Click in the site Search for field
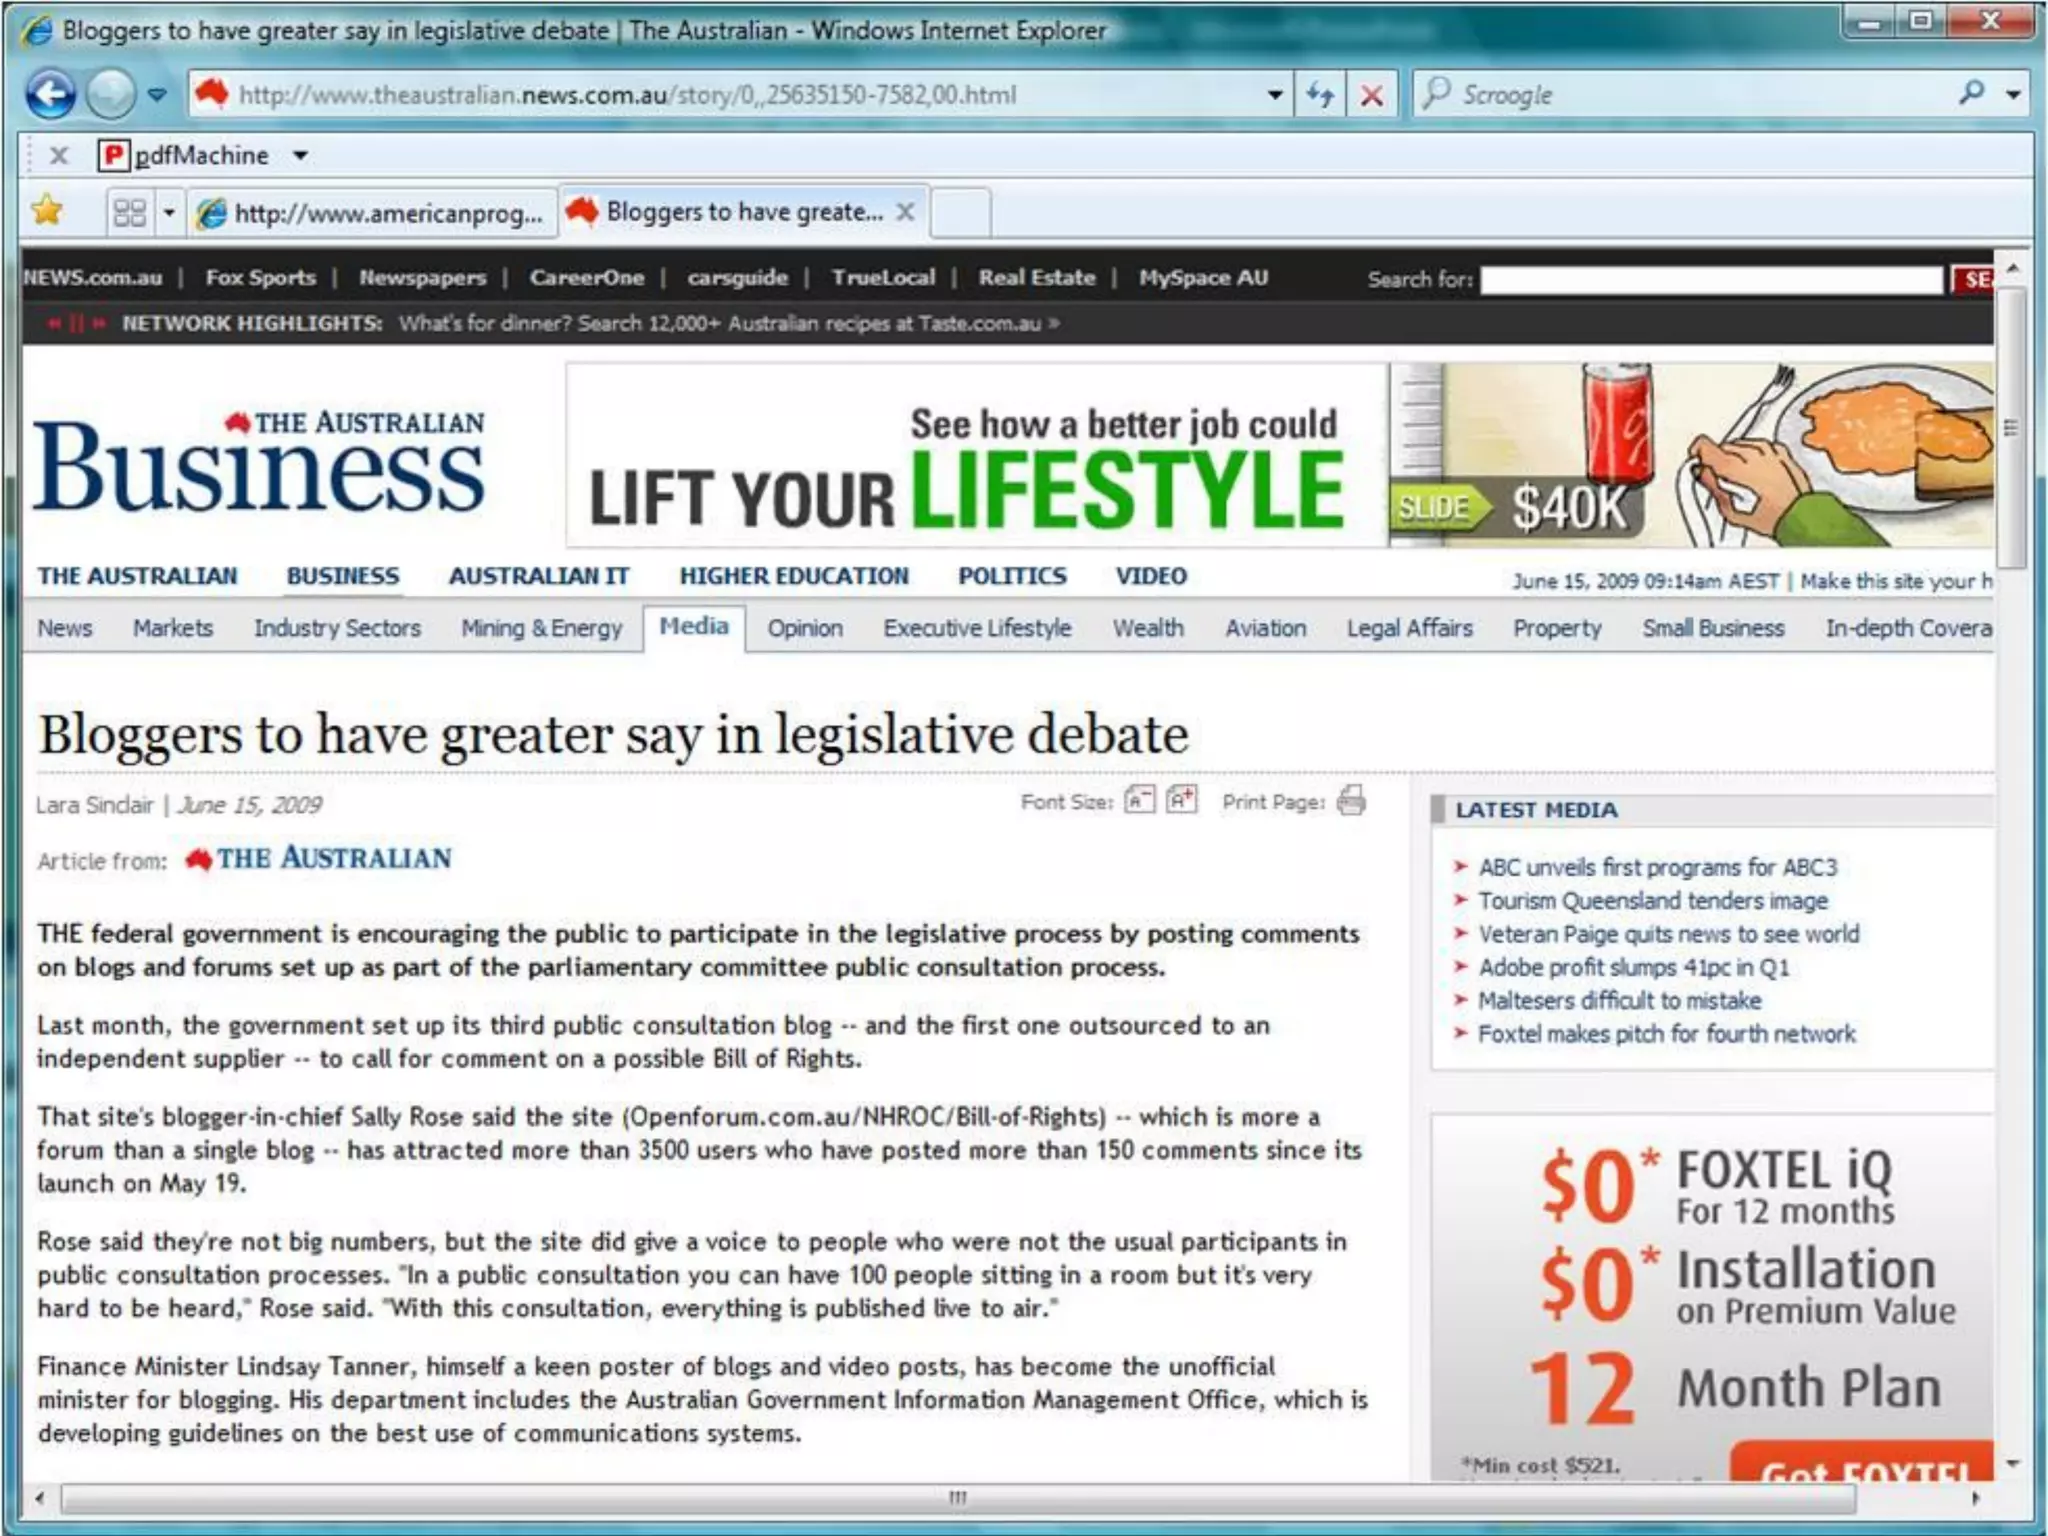The image size is (2048, 1536). click(1710, 280)
